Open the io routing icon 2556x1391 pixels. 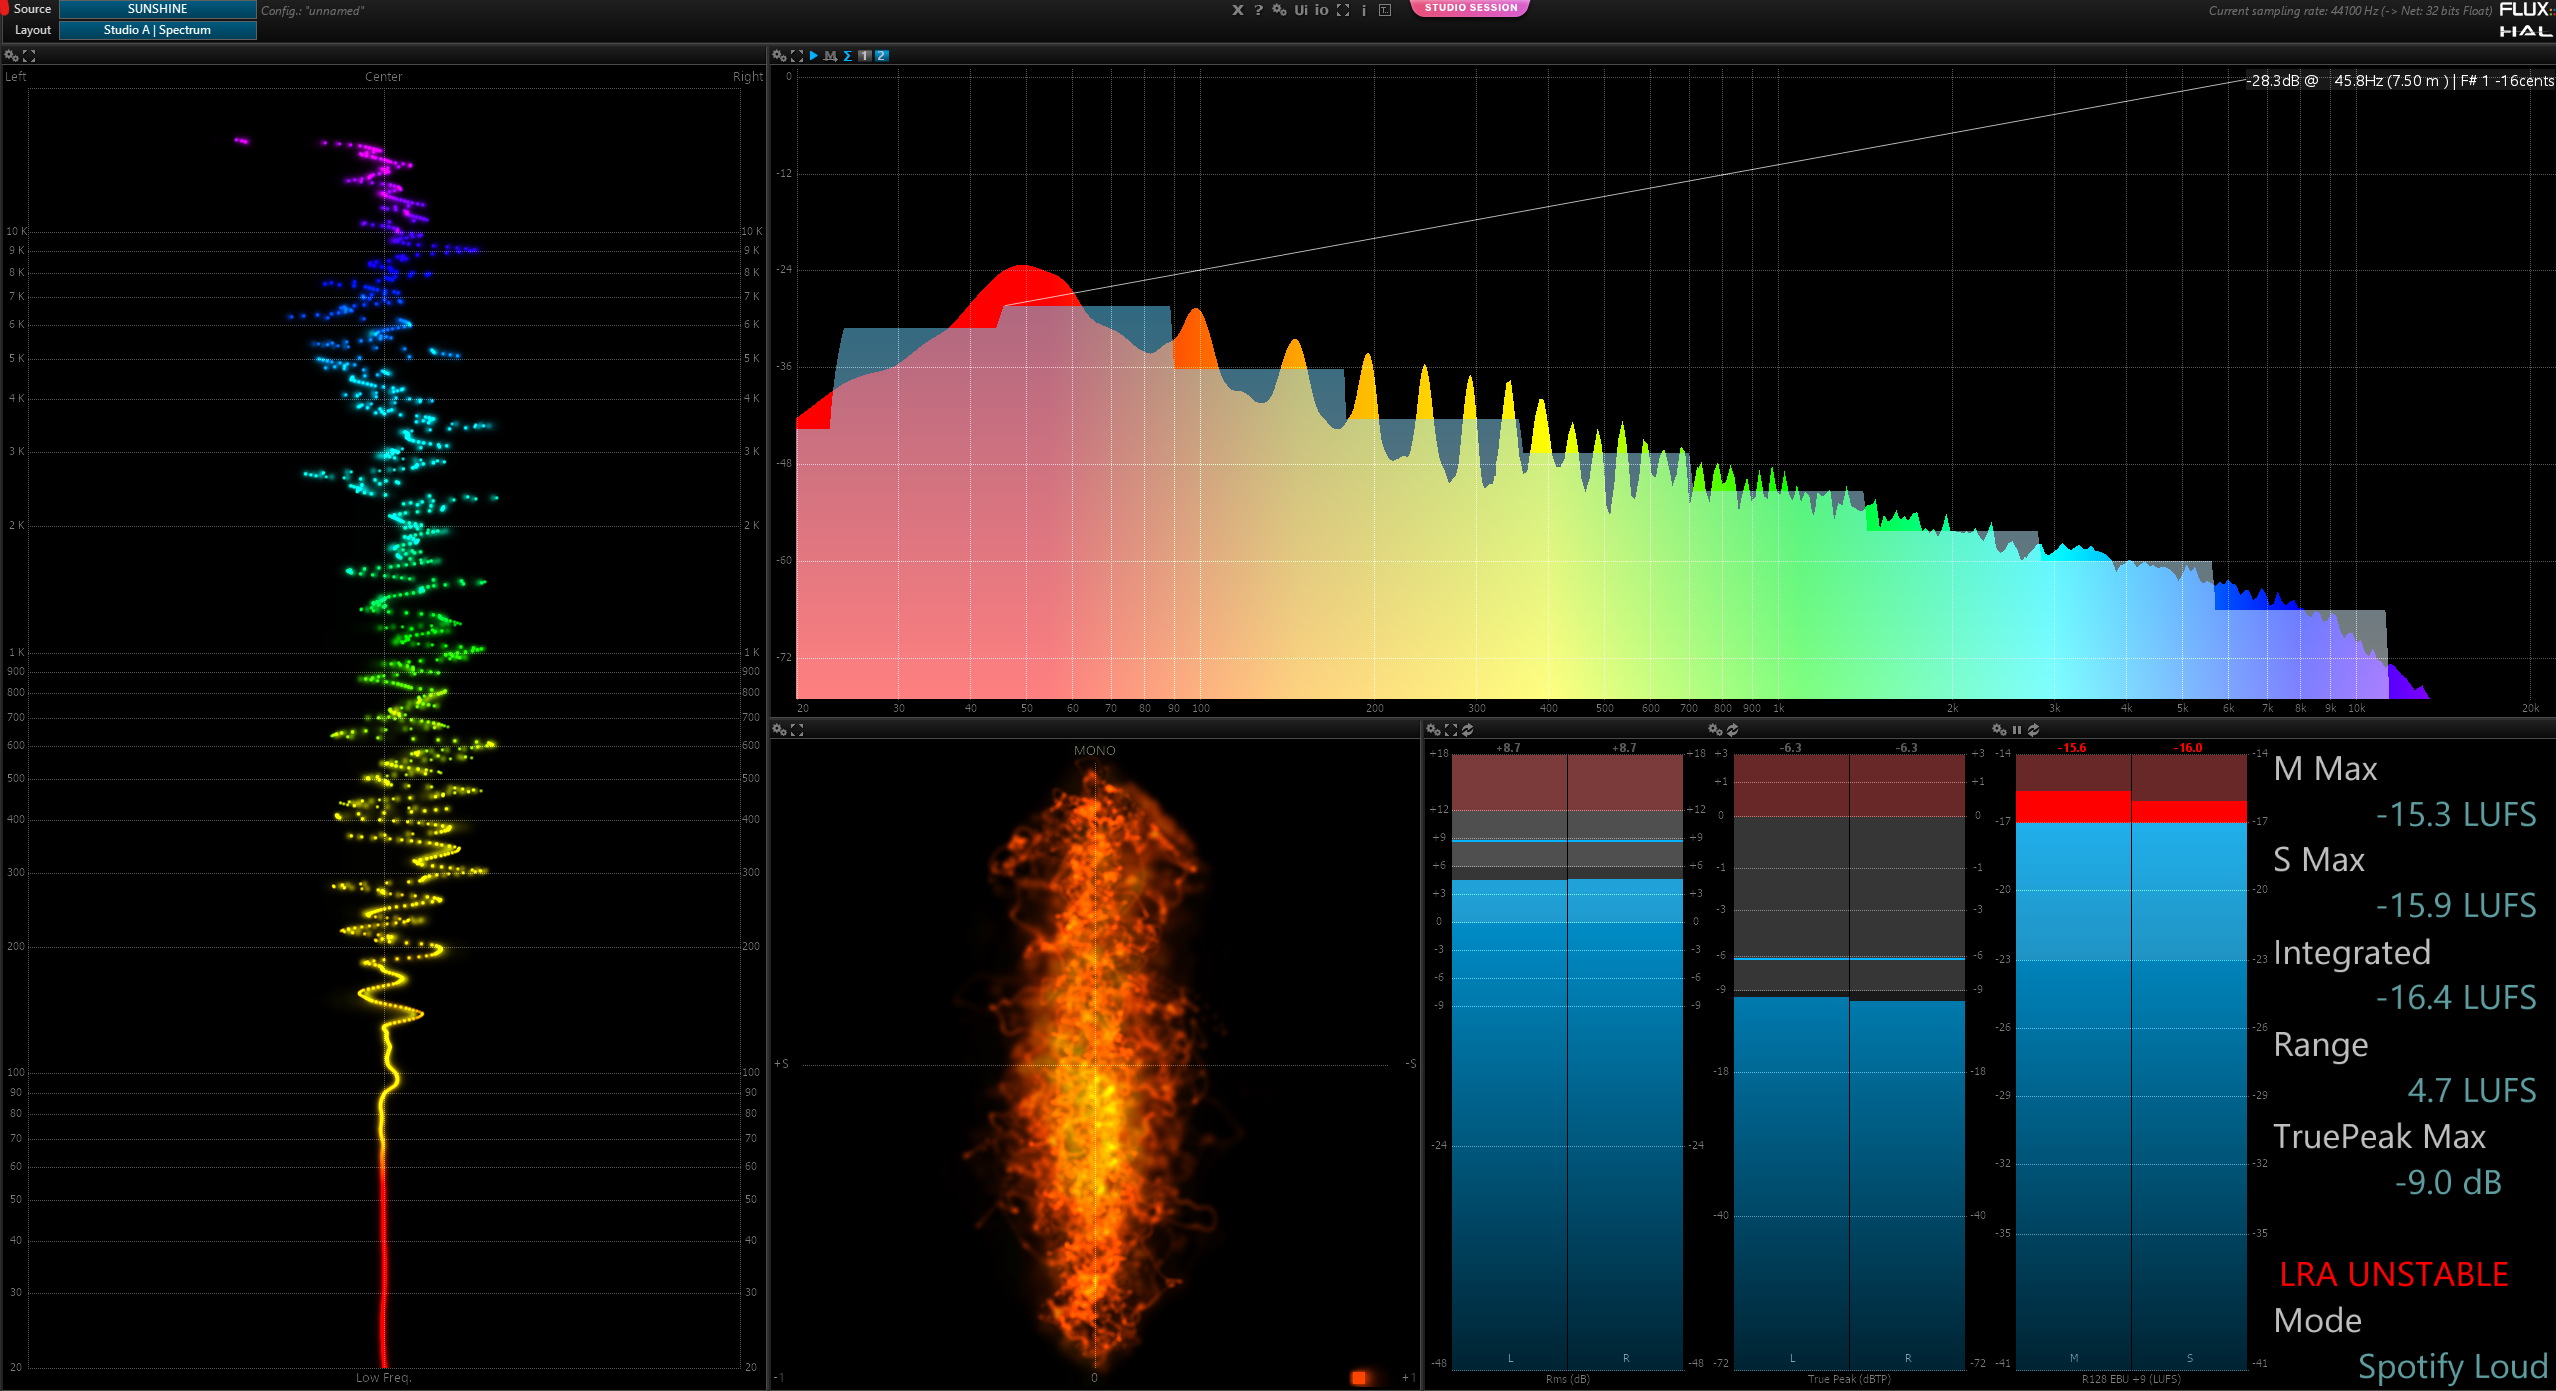[1321, 10]
